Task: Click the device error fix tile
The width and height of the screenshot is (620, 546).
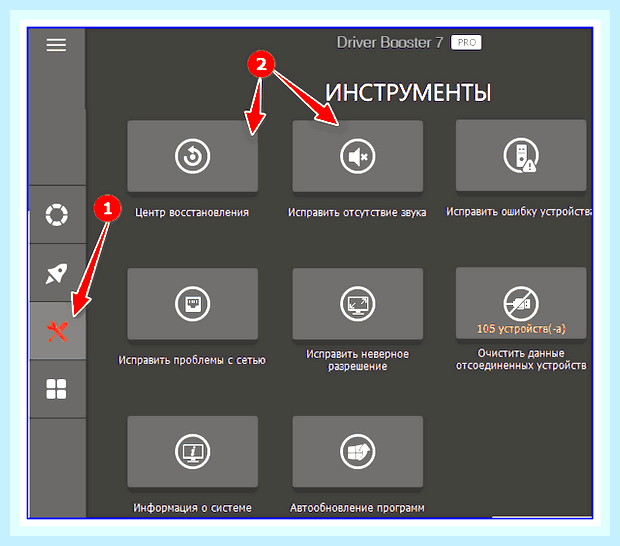Action: [521, 156]
